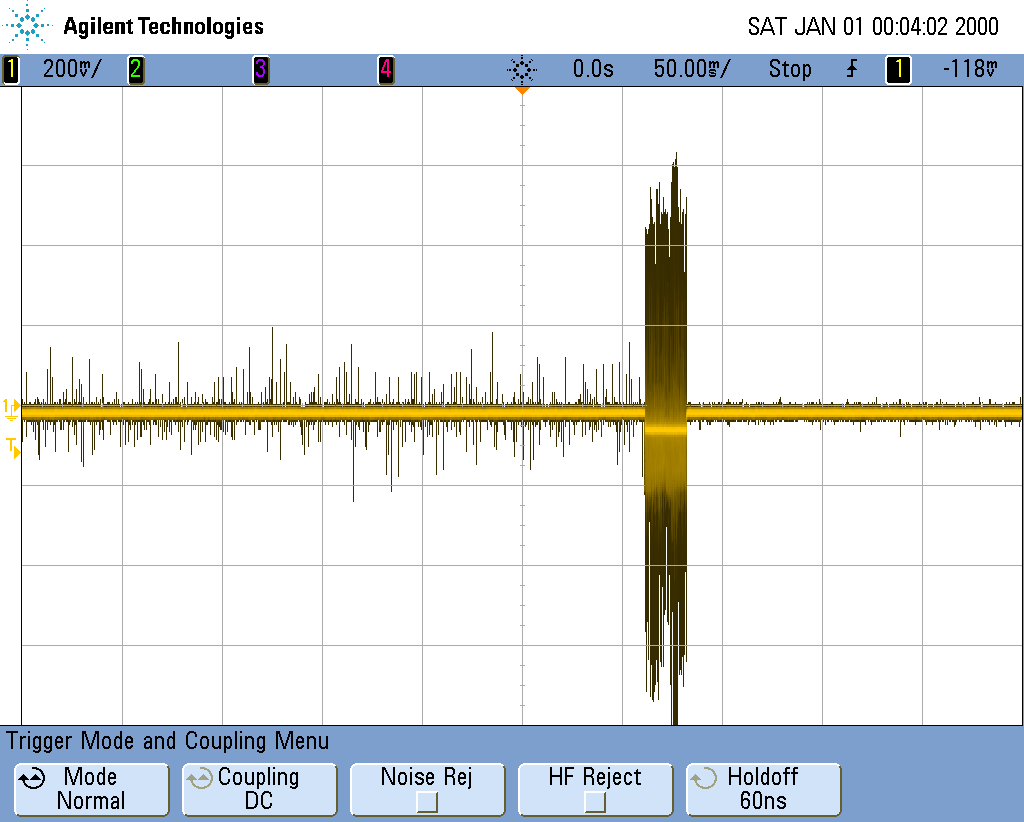The height and width of the screenshot is (822, 1024).
Task: Select the purple channel 3 indicator
Action: pos(260,70)
